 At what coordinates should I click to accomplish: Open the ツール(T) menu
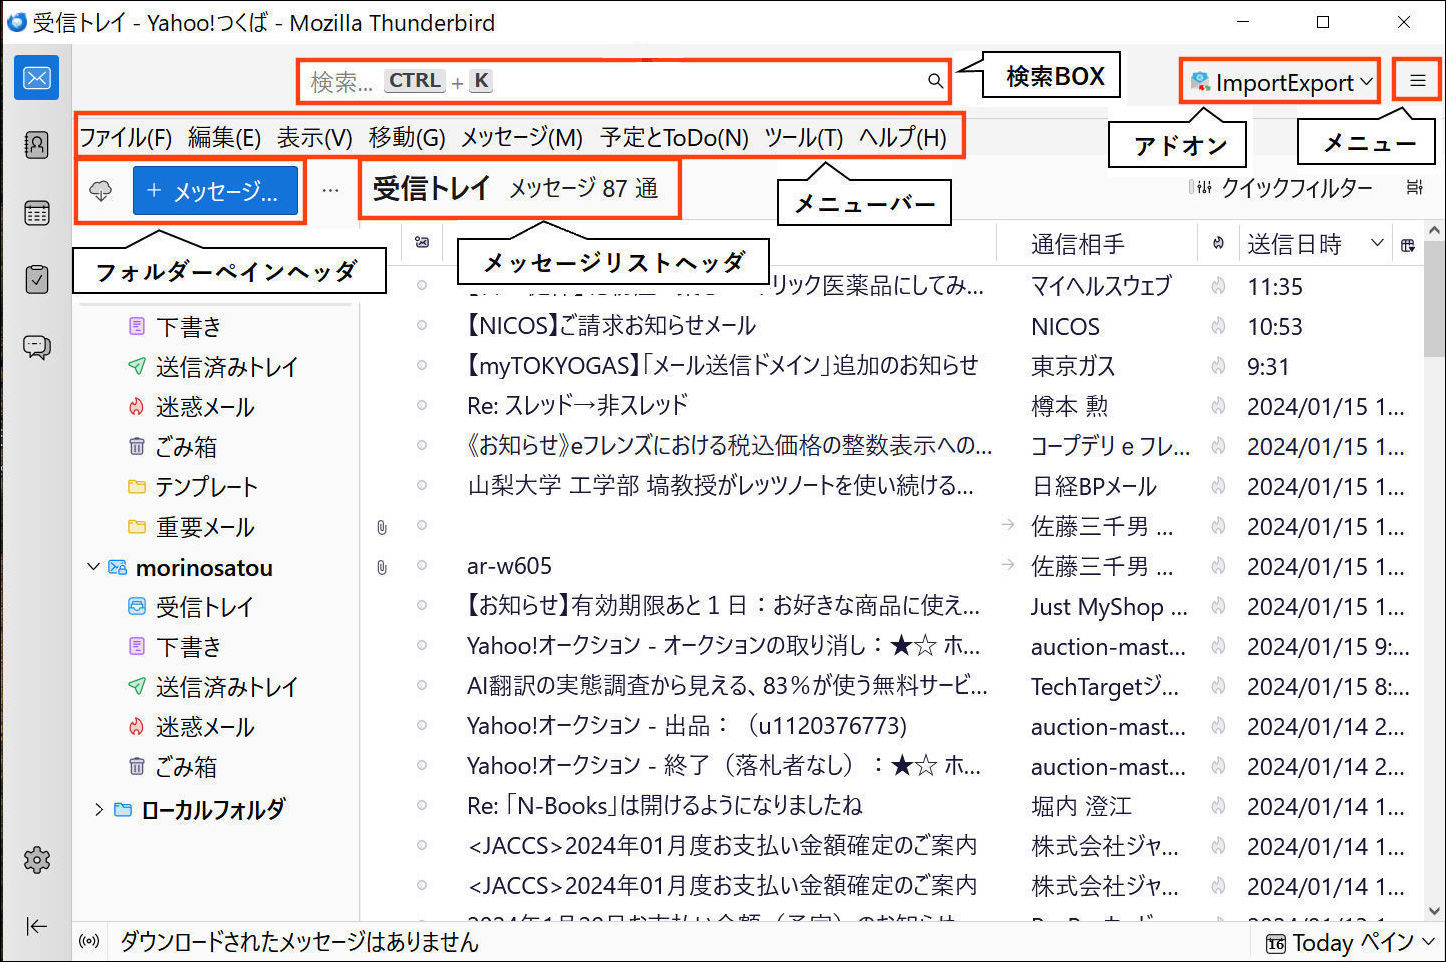tap(803, 137)
